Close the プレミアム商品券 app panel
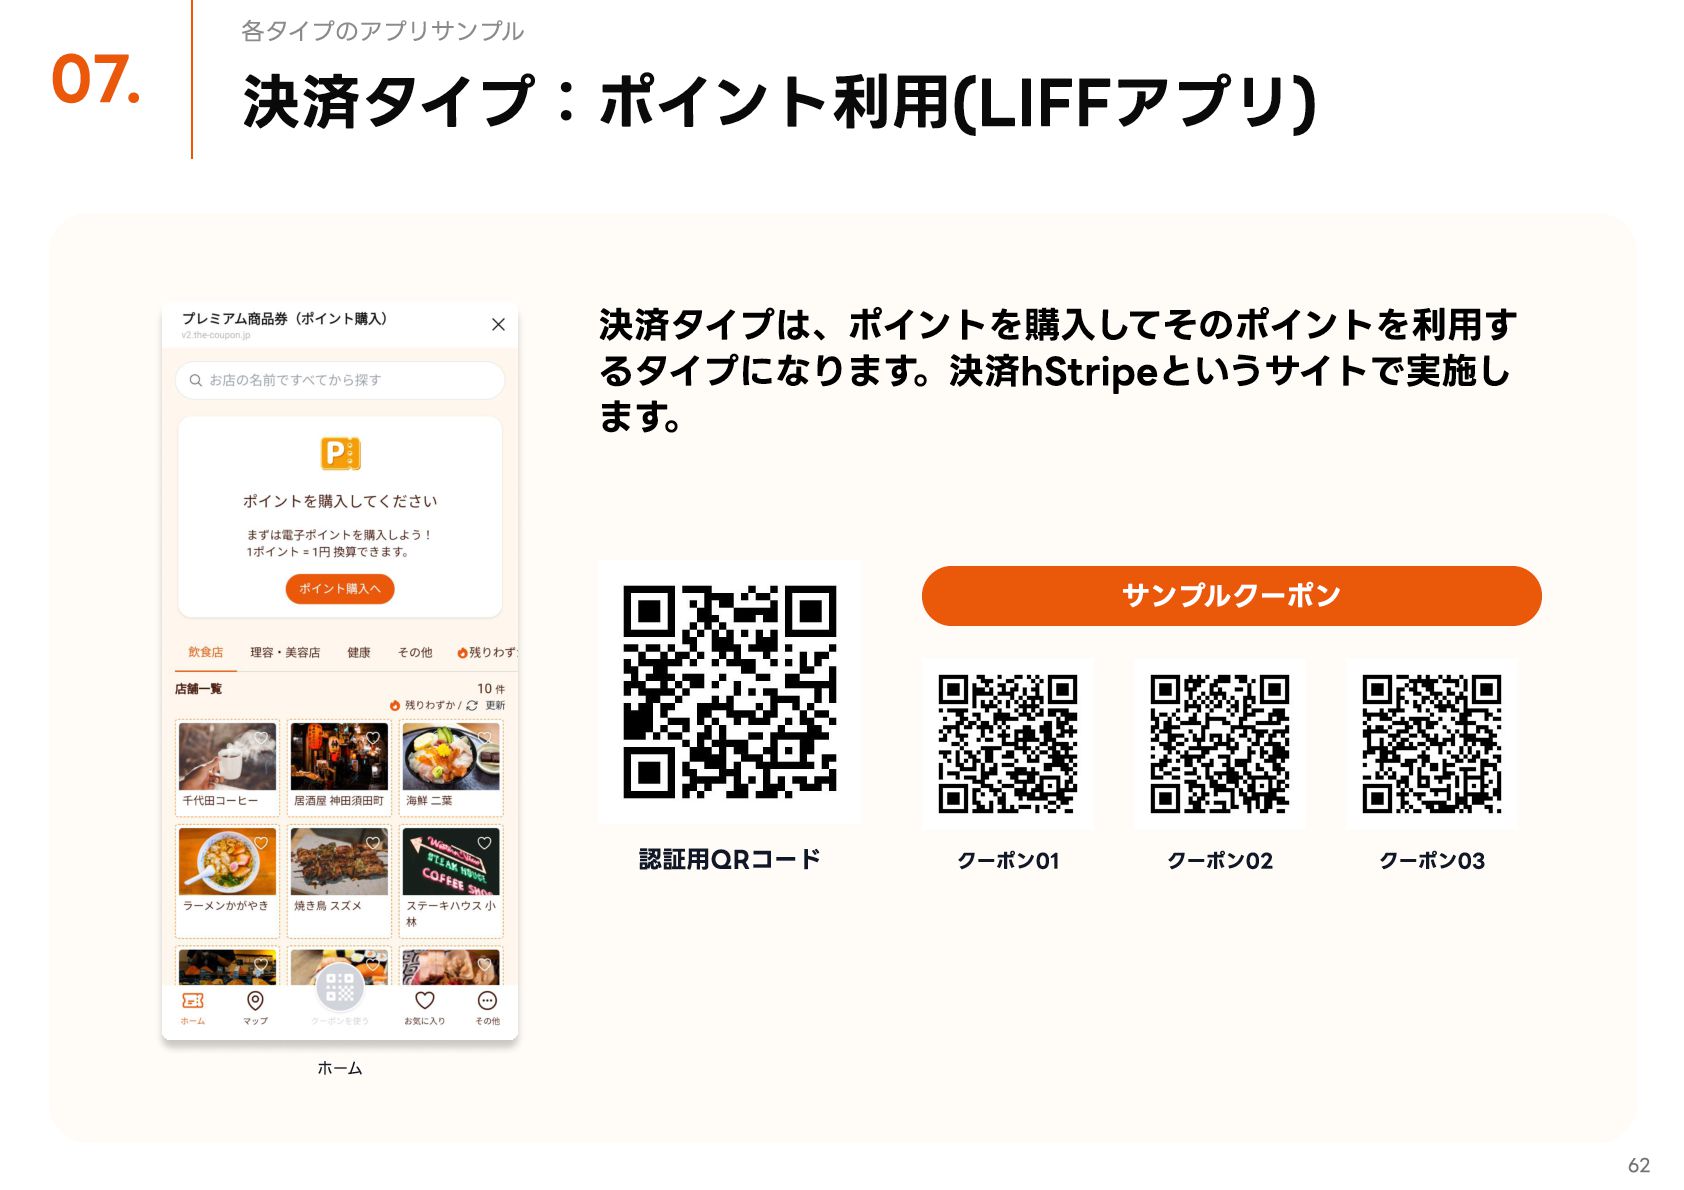Viewport: 1684px width, 1190px height. click(x=498, y=324)
